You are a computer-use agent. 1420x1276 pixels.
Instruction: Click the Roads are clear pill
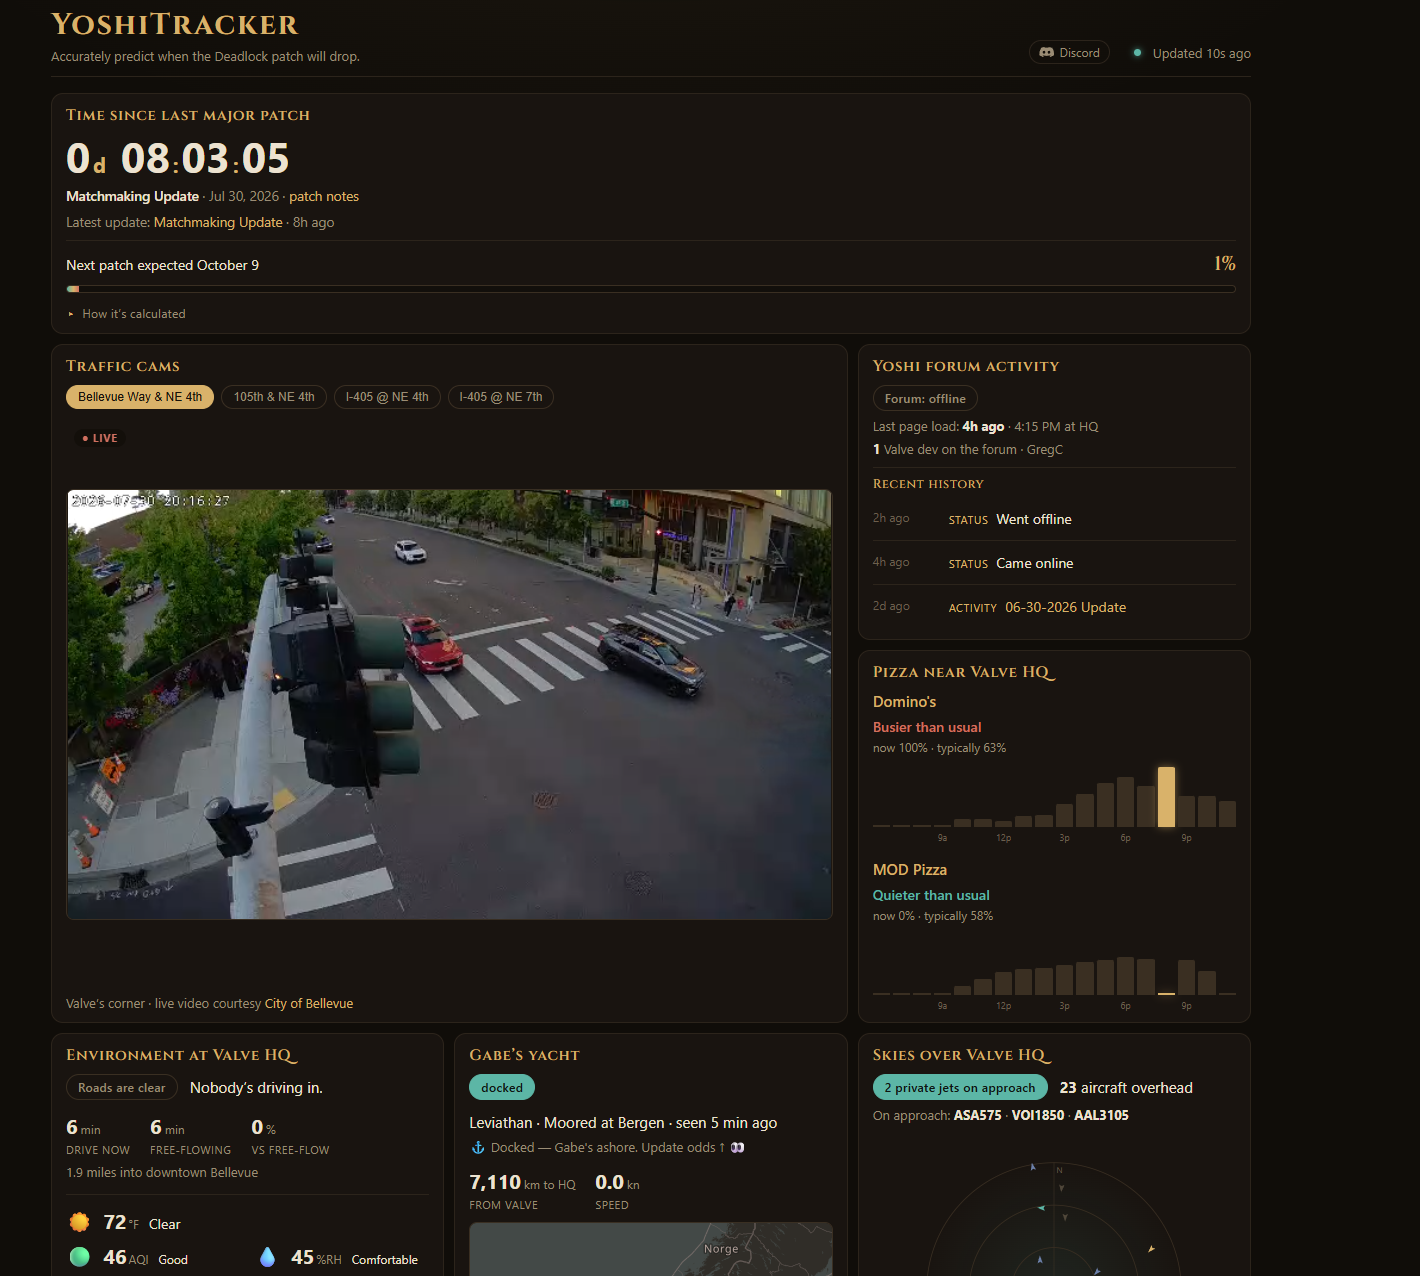(122, 1088)
